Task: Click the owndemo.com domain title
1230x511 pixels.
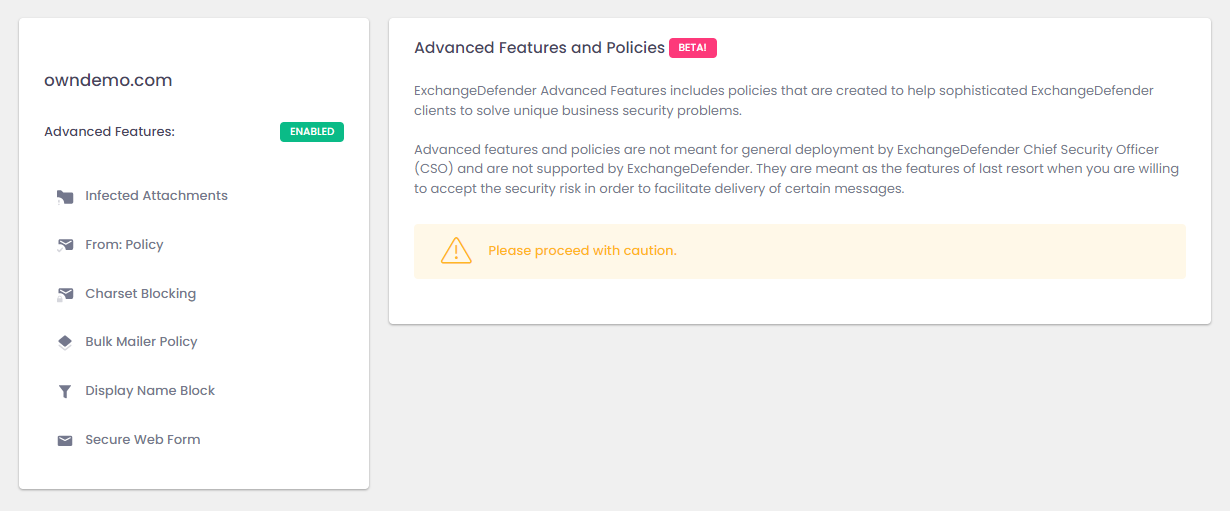Action: click(108, 80)
